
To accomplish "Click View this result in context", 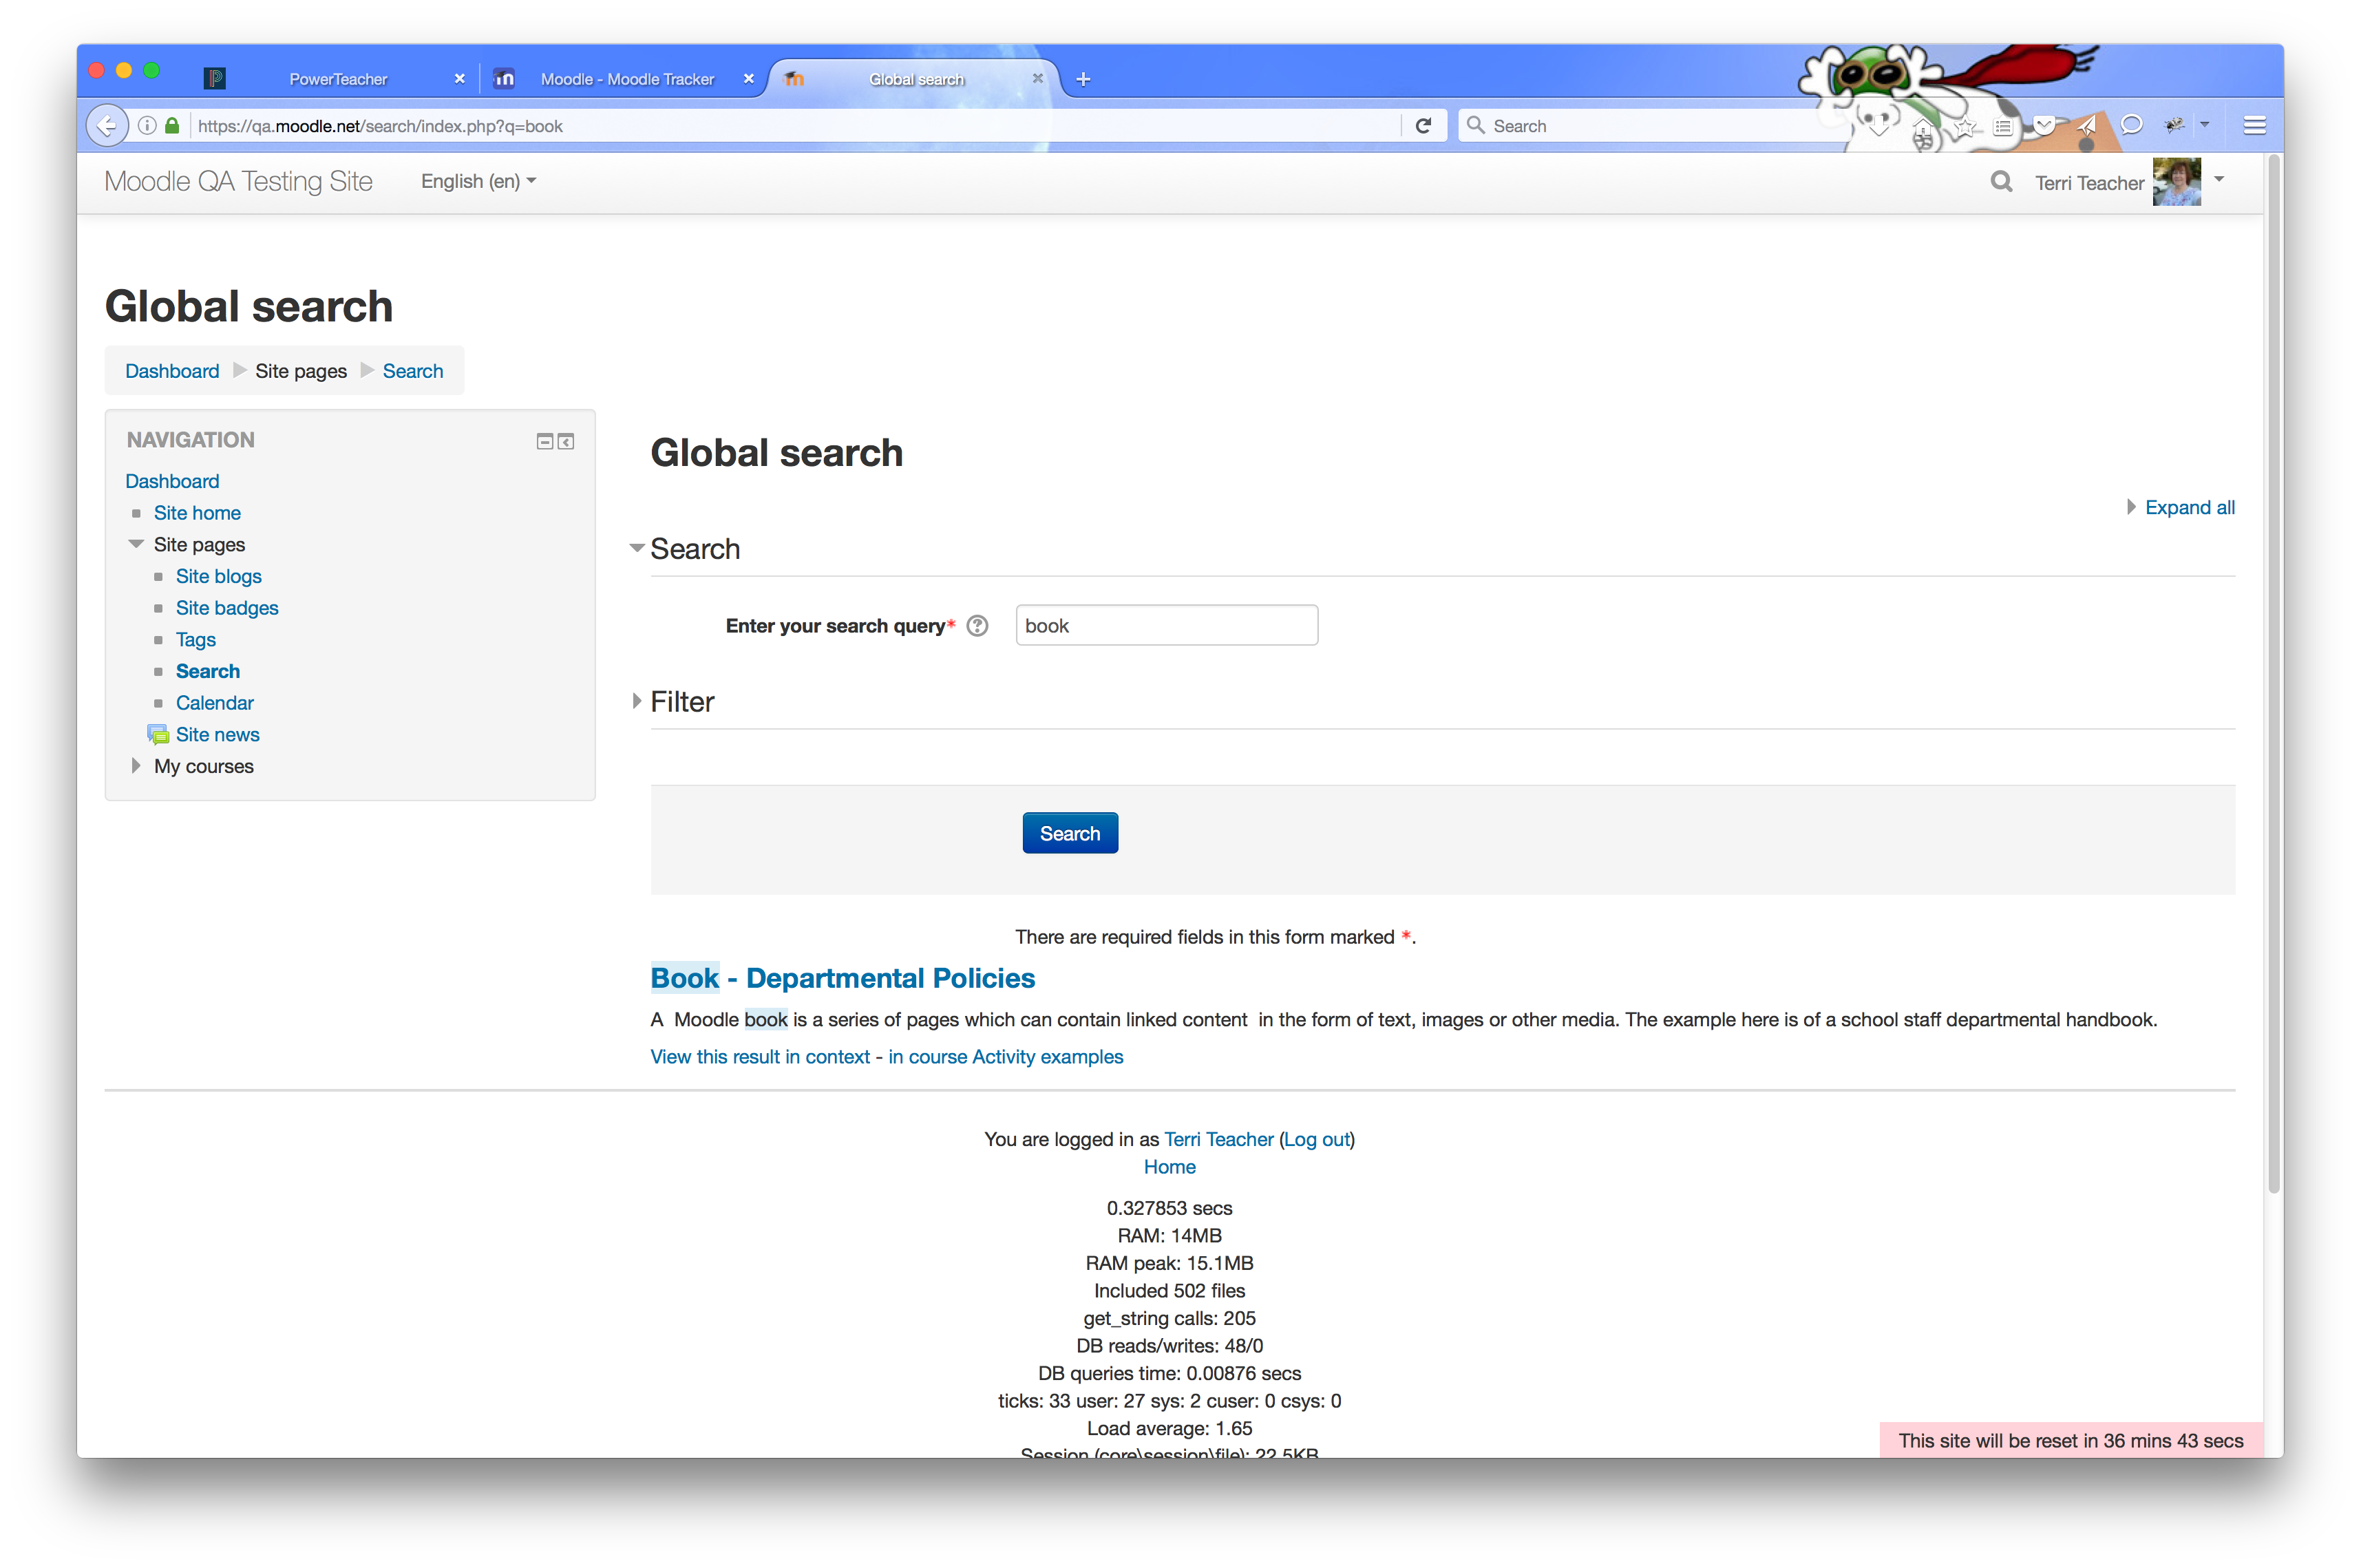I will [x=760, y=1057].
